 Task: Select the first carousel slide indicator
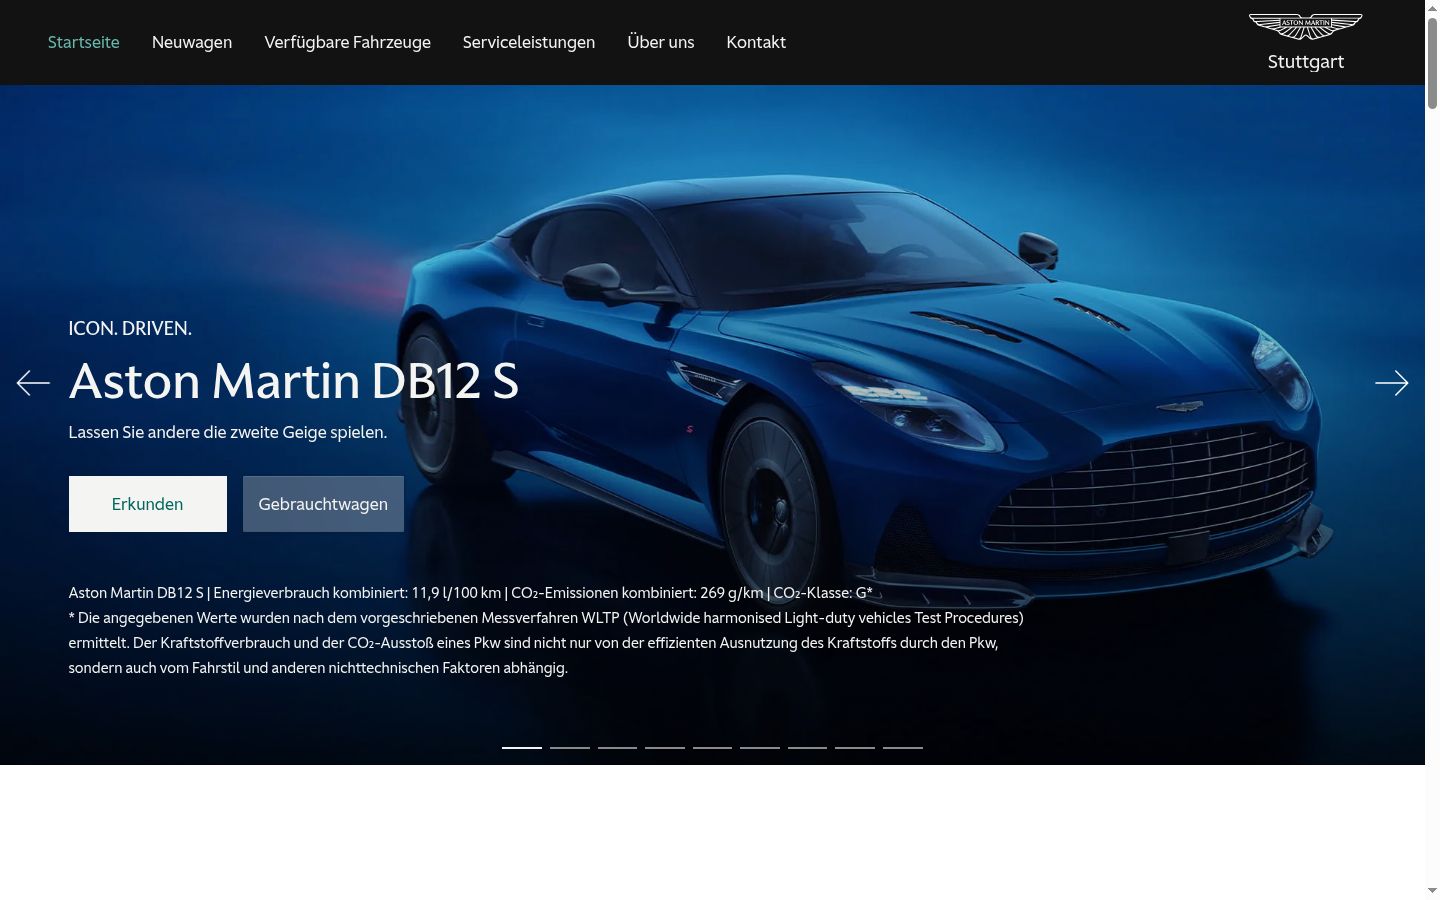tap(522, 747)
